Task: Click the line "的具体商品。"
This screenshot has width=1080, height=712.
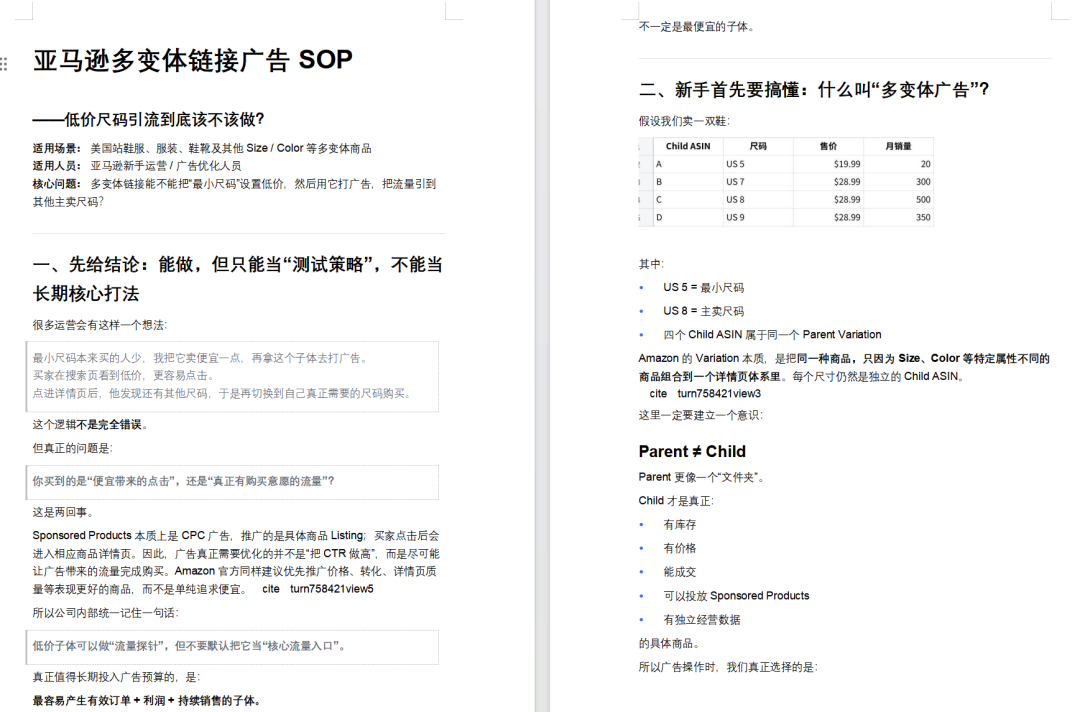Action: [x=669, y=644]
